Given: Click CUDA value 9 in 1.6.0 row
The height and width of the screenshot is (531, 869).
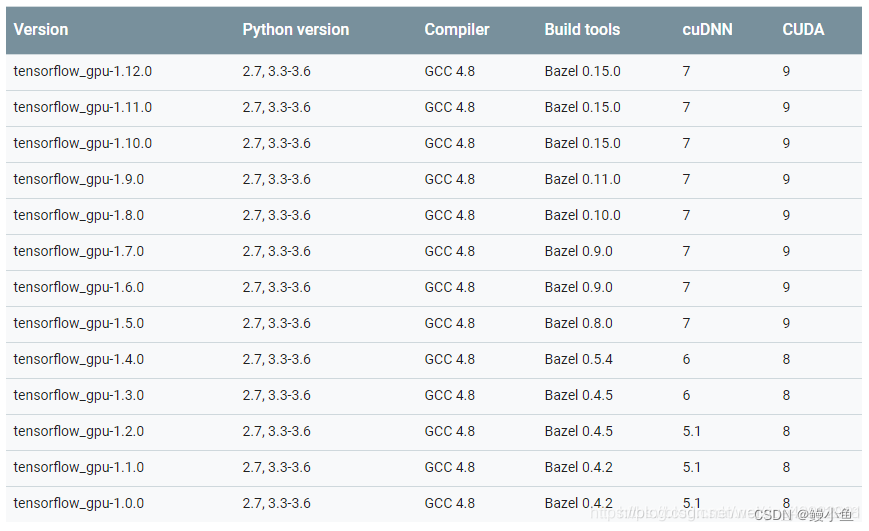Looking at the screenshot, I should click(786, 288).
